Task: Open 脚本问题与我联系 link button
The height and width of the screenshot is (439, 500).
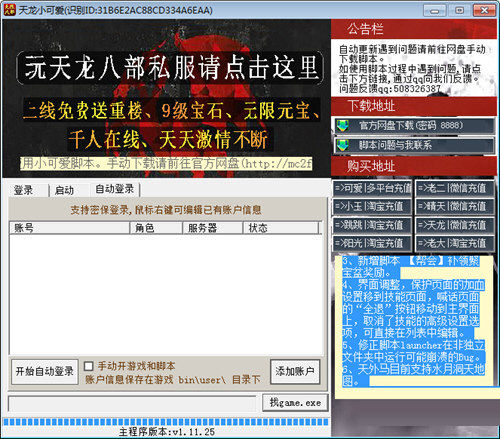Action: coord(414,145)
